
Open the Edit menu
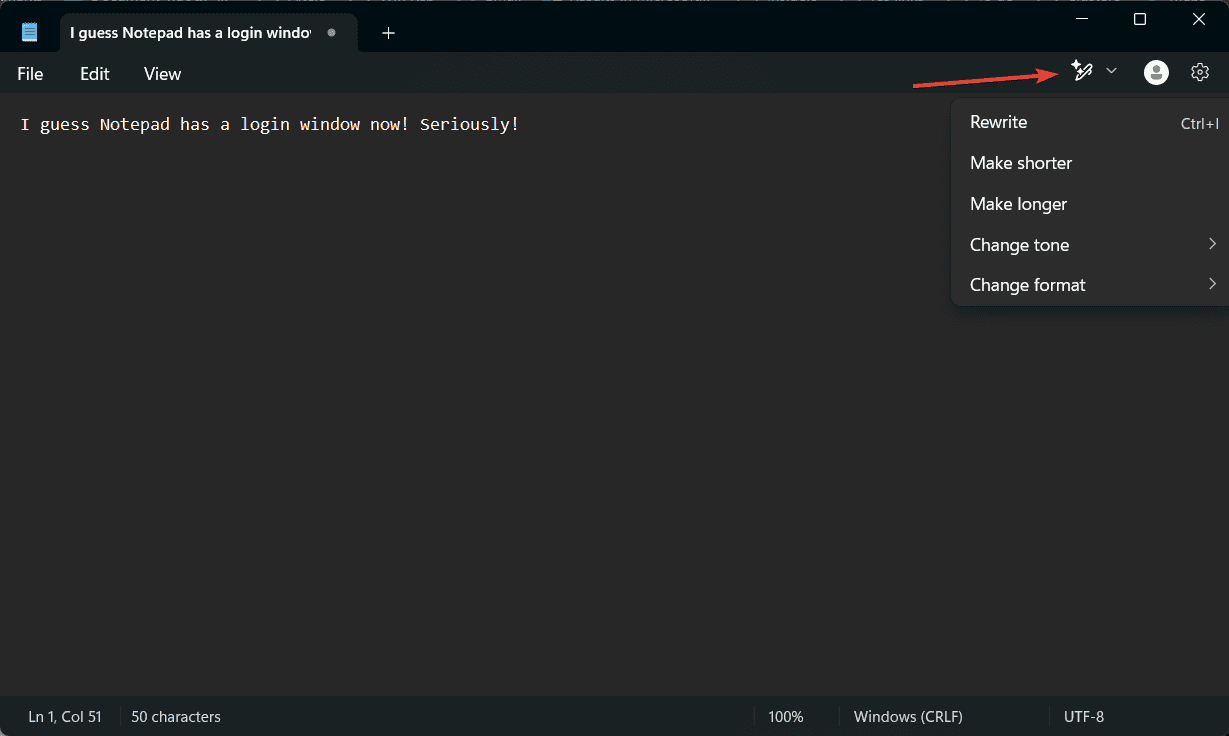click(95, 74)
